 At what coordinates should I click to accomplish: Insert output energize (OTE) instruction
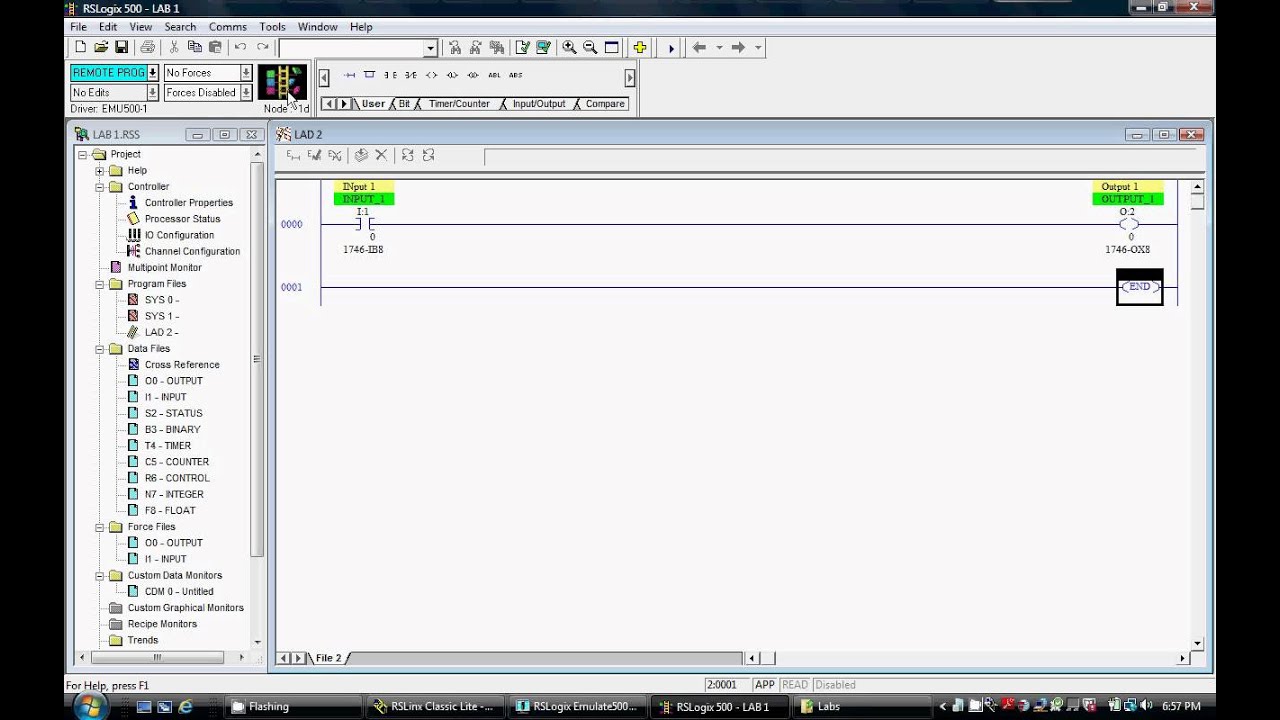pyautogui.click(x=431, y=75)
